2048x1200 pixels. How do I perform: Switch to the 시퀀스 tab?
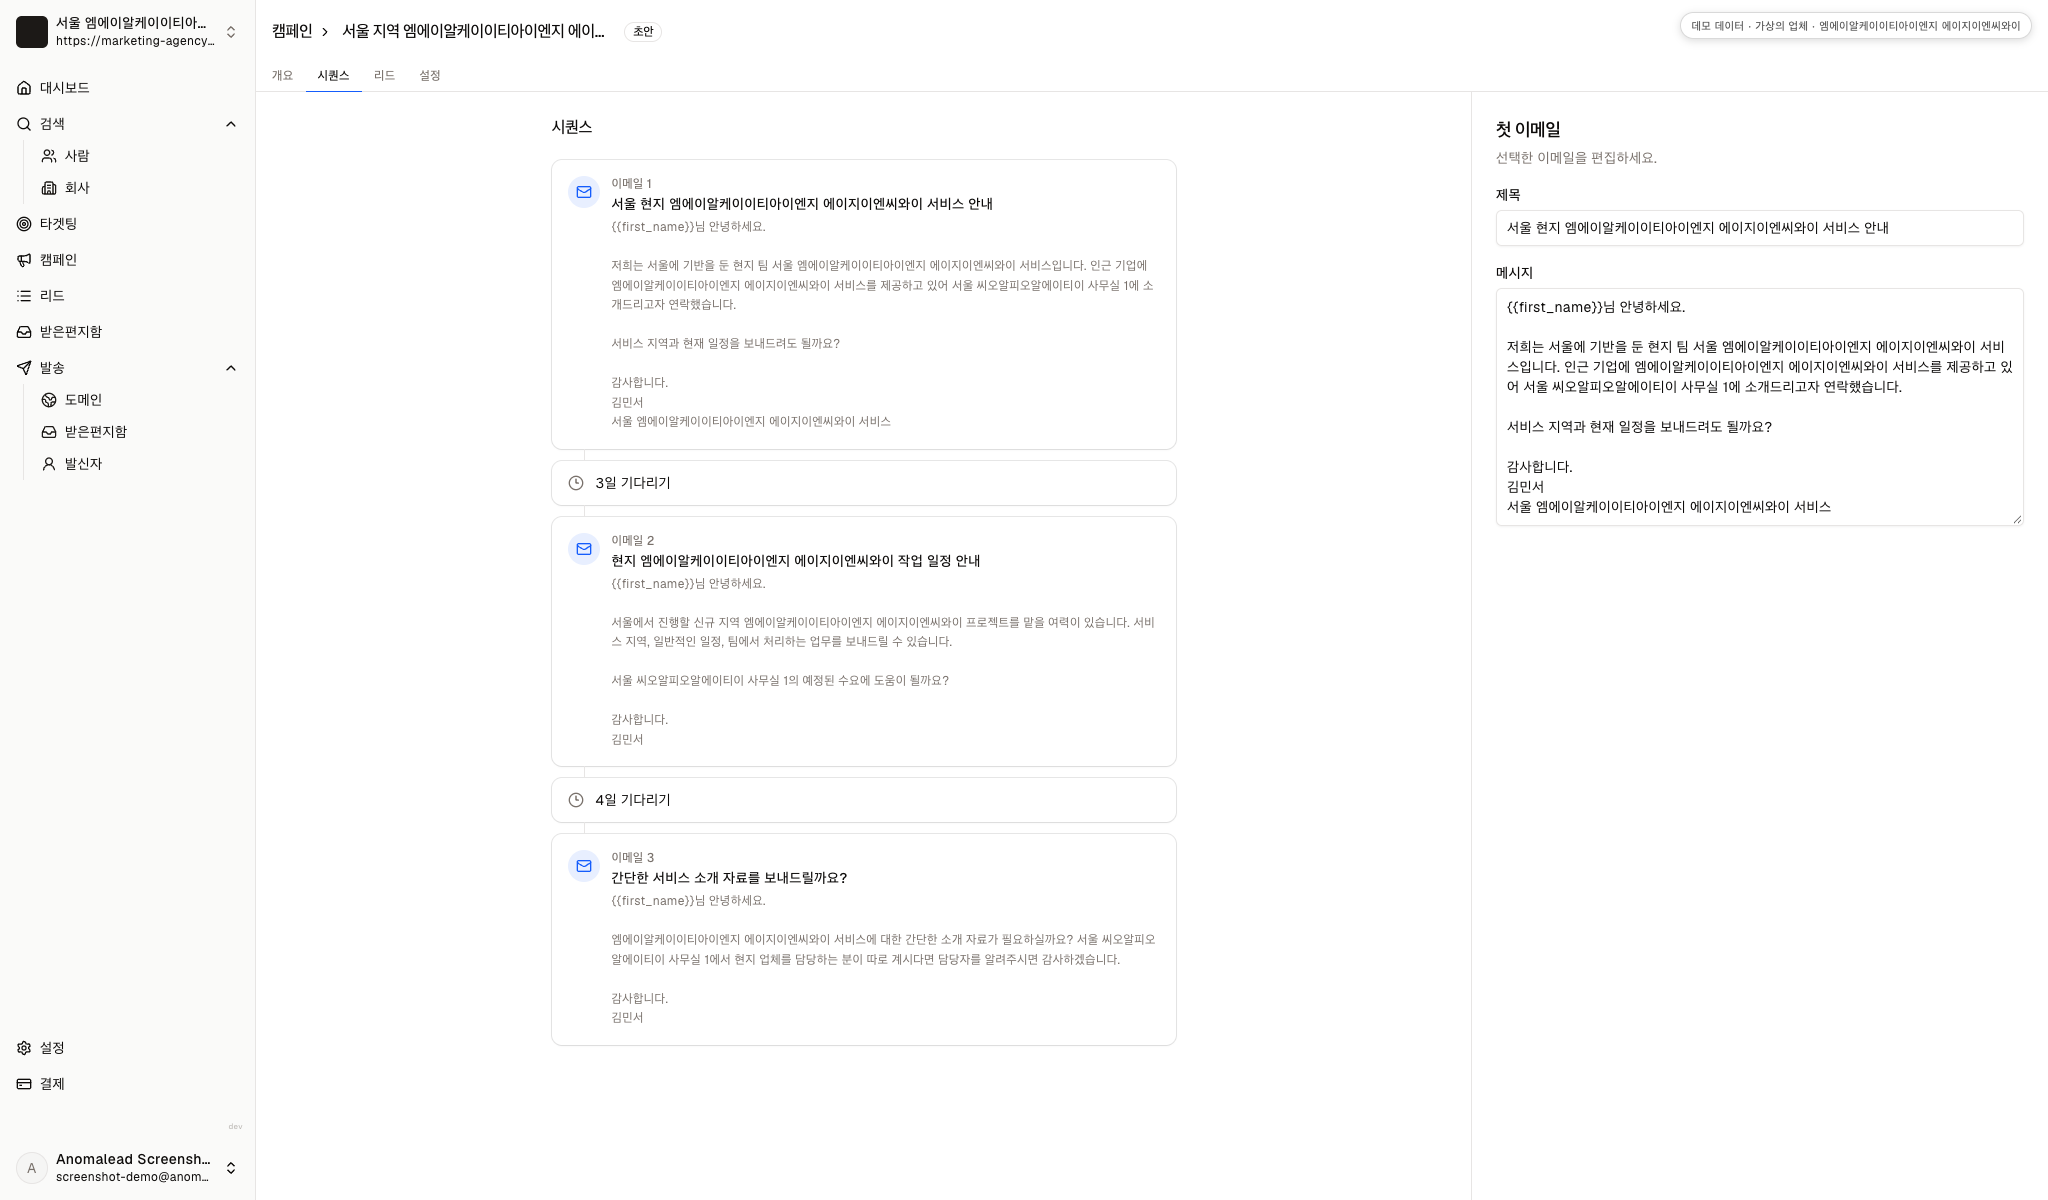(333, 76)
